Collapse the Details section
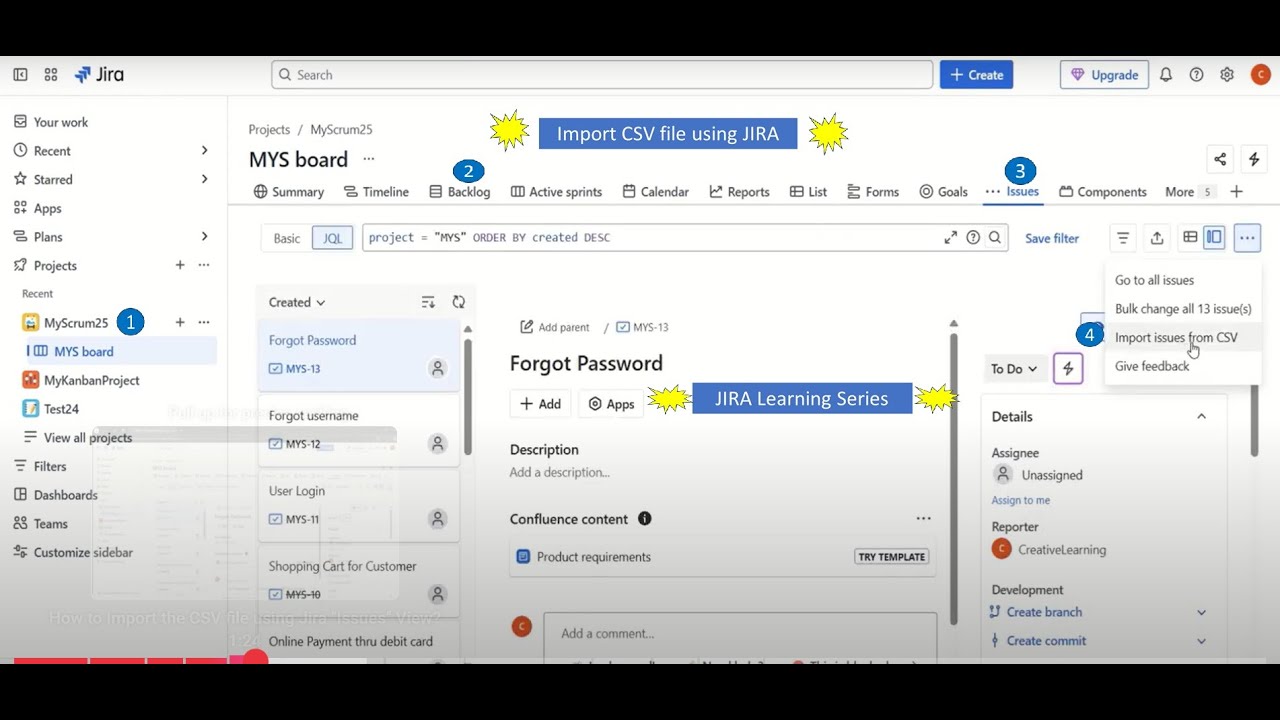This screenshot has width=1280, height=720. tap(1201, 417)
